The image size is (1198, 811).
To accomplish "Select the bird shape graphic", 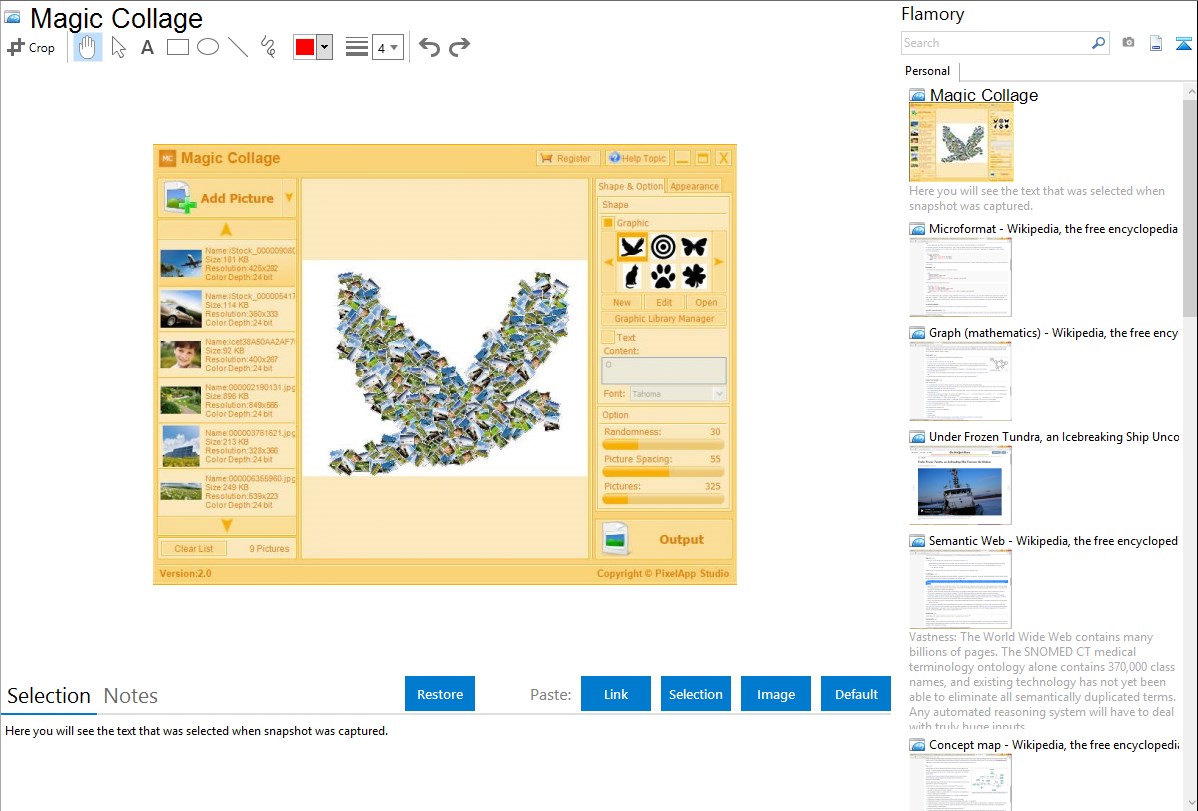I will (633, 247).
